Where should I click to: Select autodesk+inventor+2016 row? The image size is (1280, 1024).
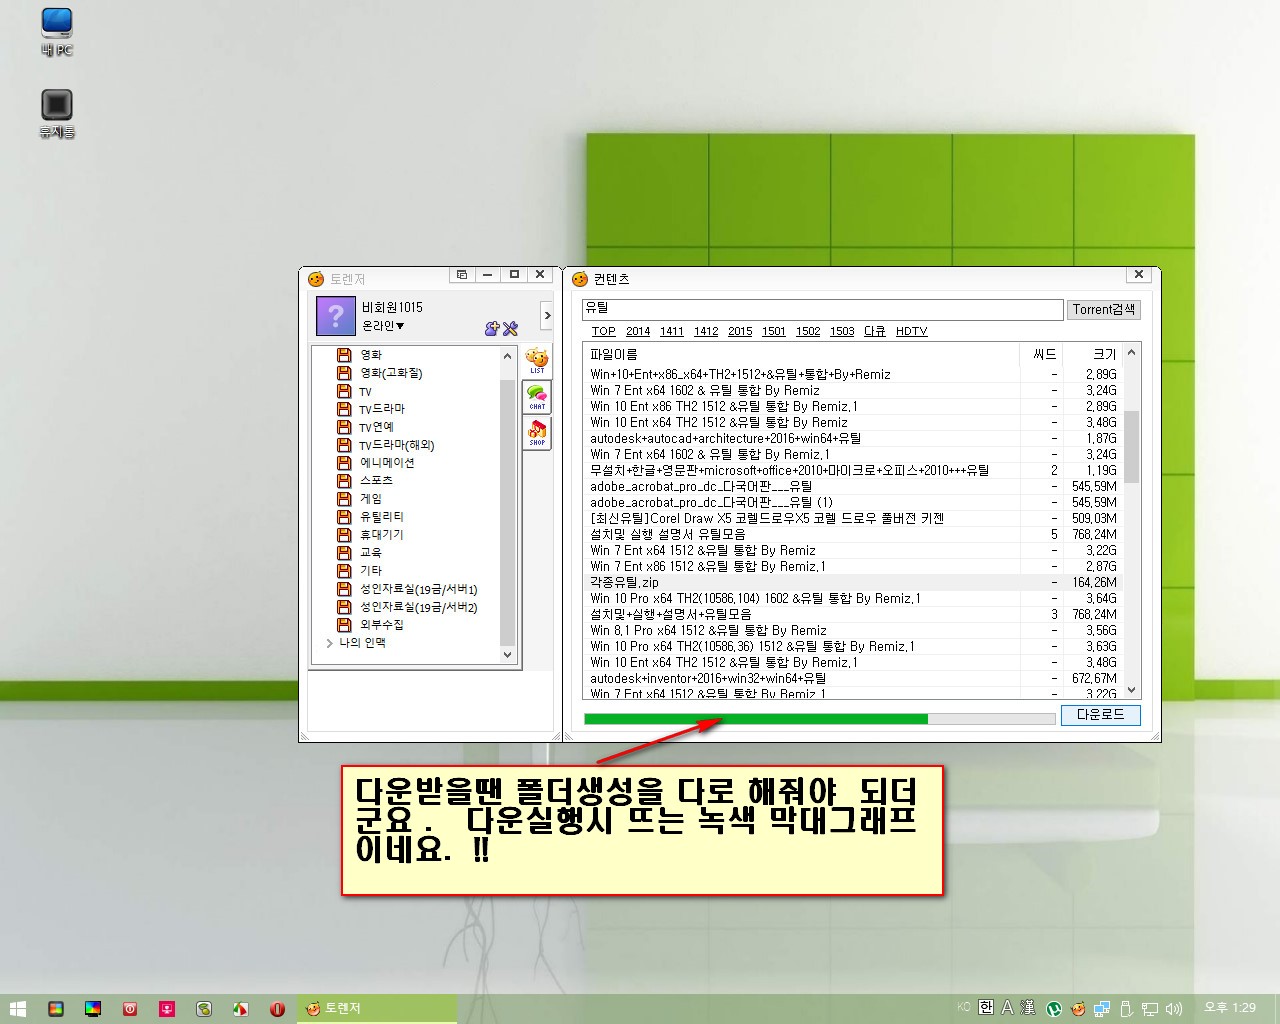tap(853, 678)
